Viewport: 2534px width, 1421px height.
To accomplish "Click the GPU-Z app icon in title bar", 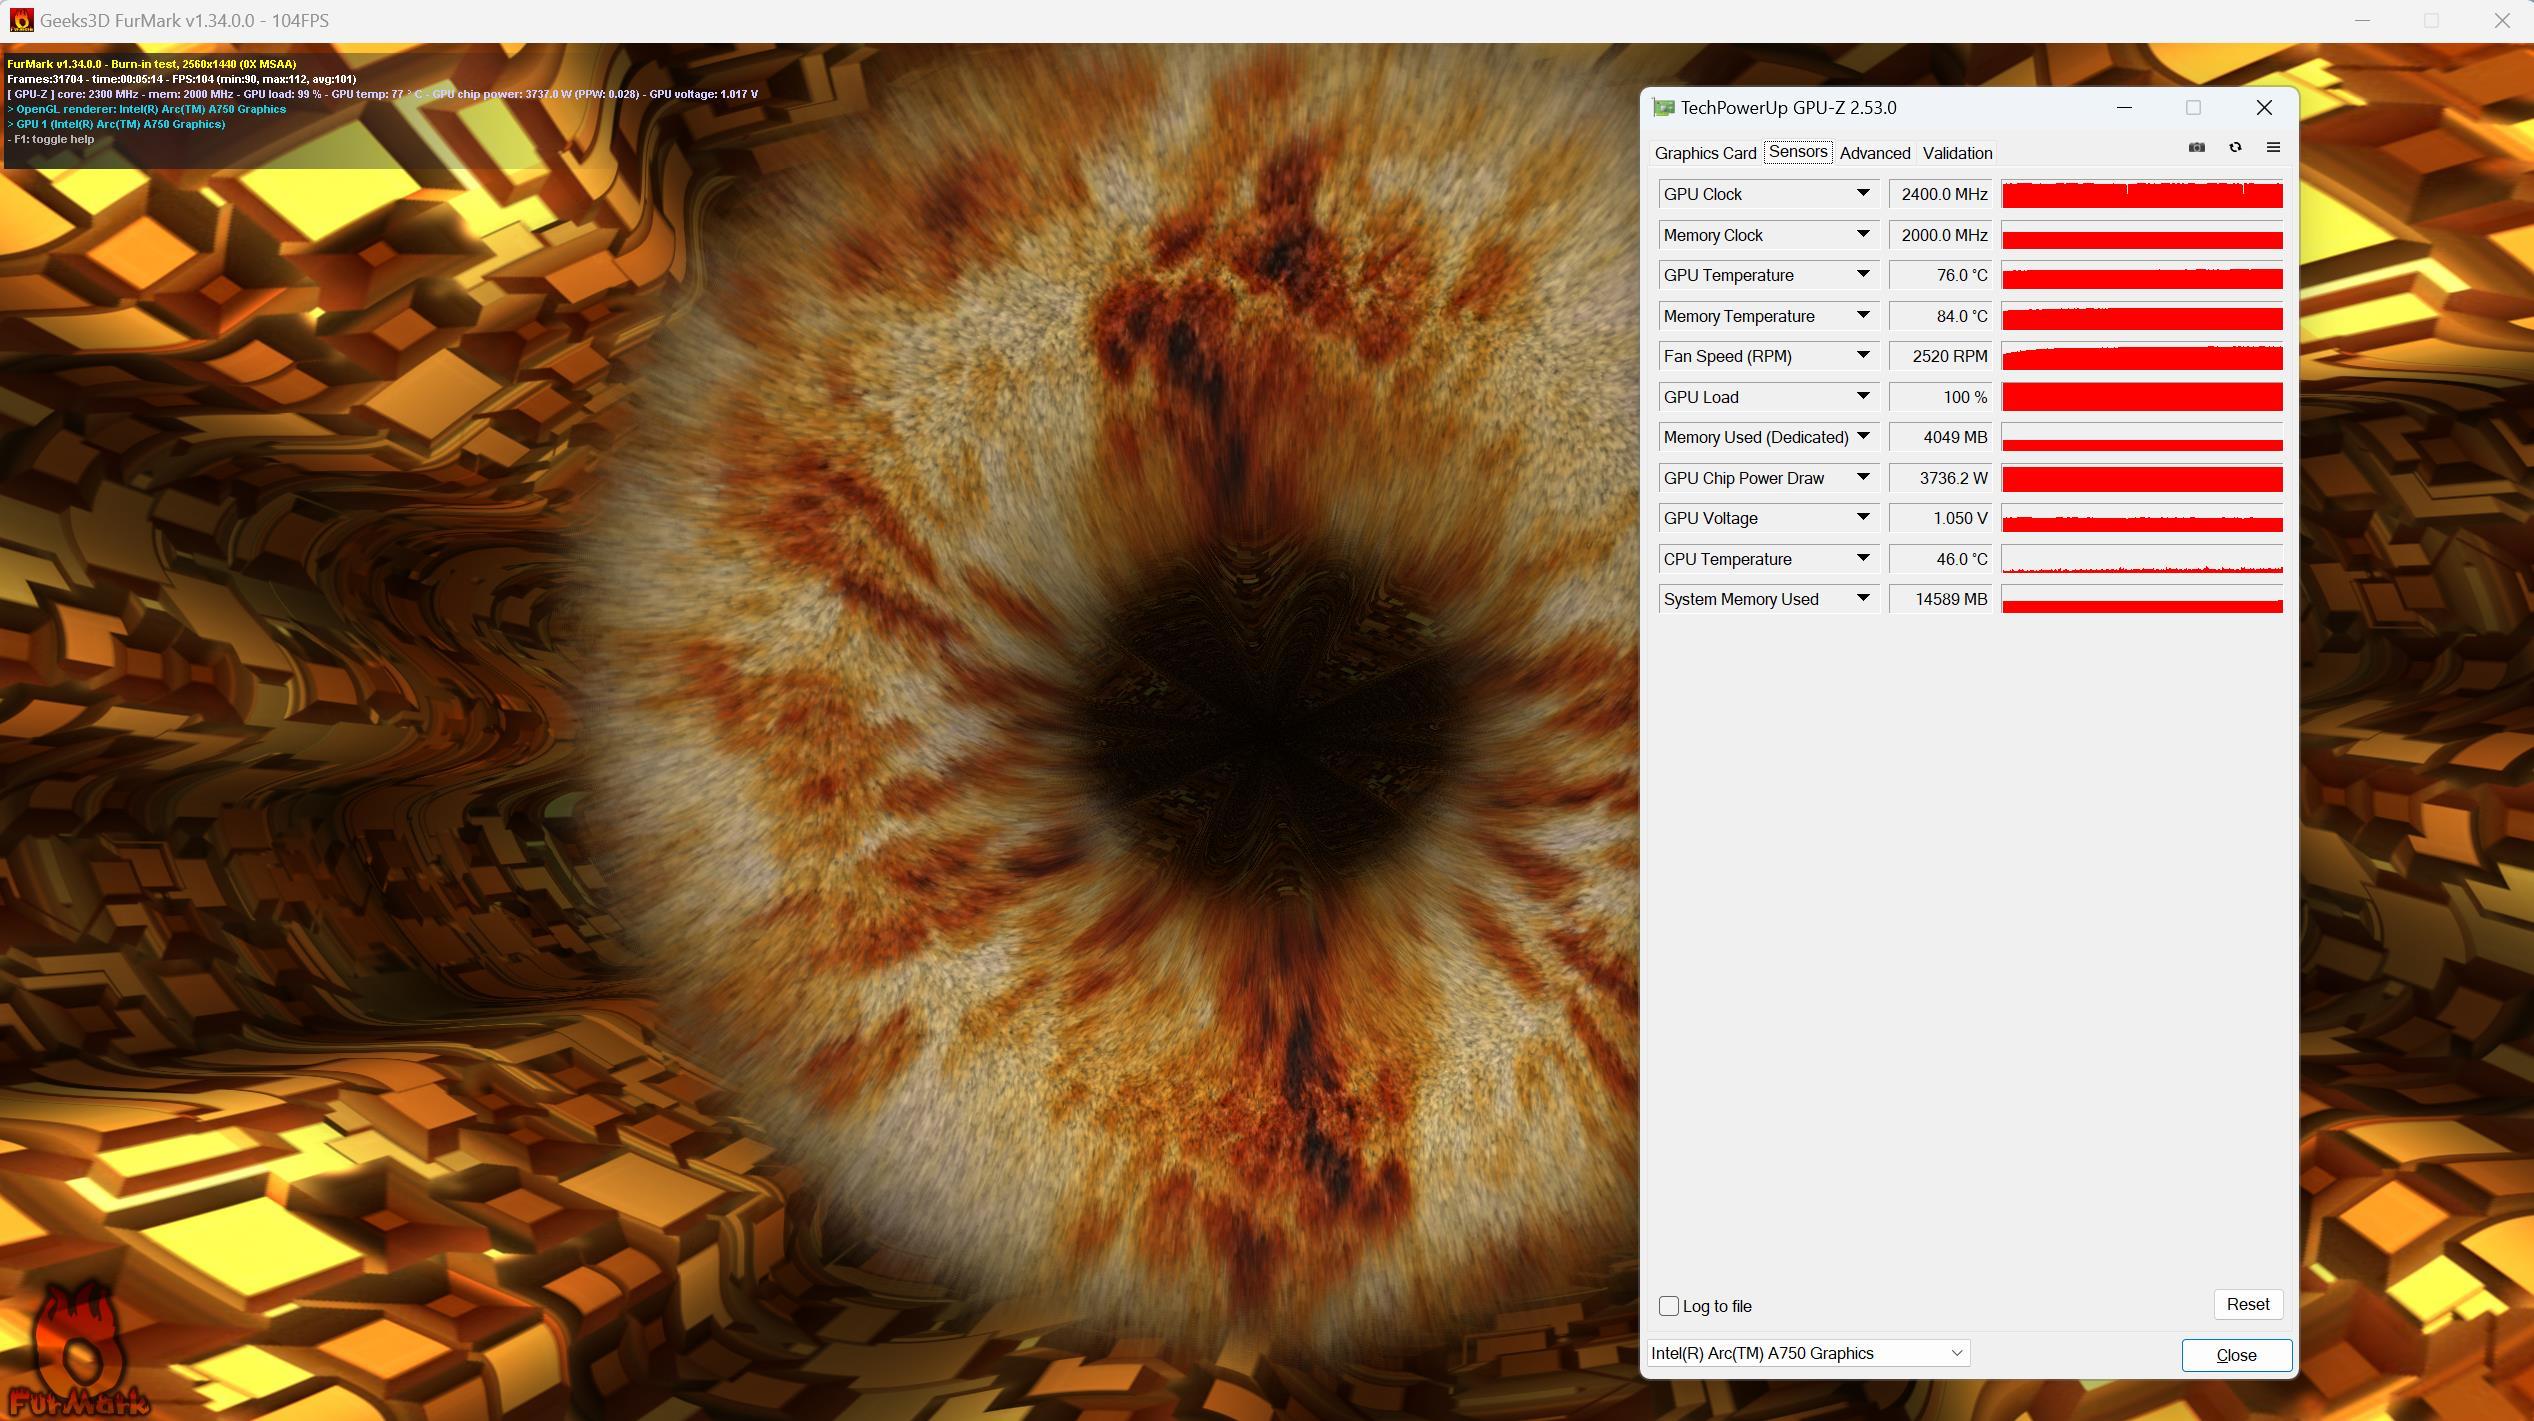I will pyautogui.click(x=1663, y=108).
